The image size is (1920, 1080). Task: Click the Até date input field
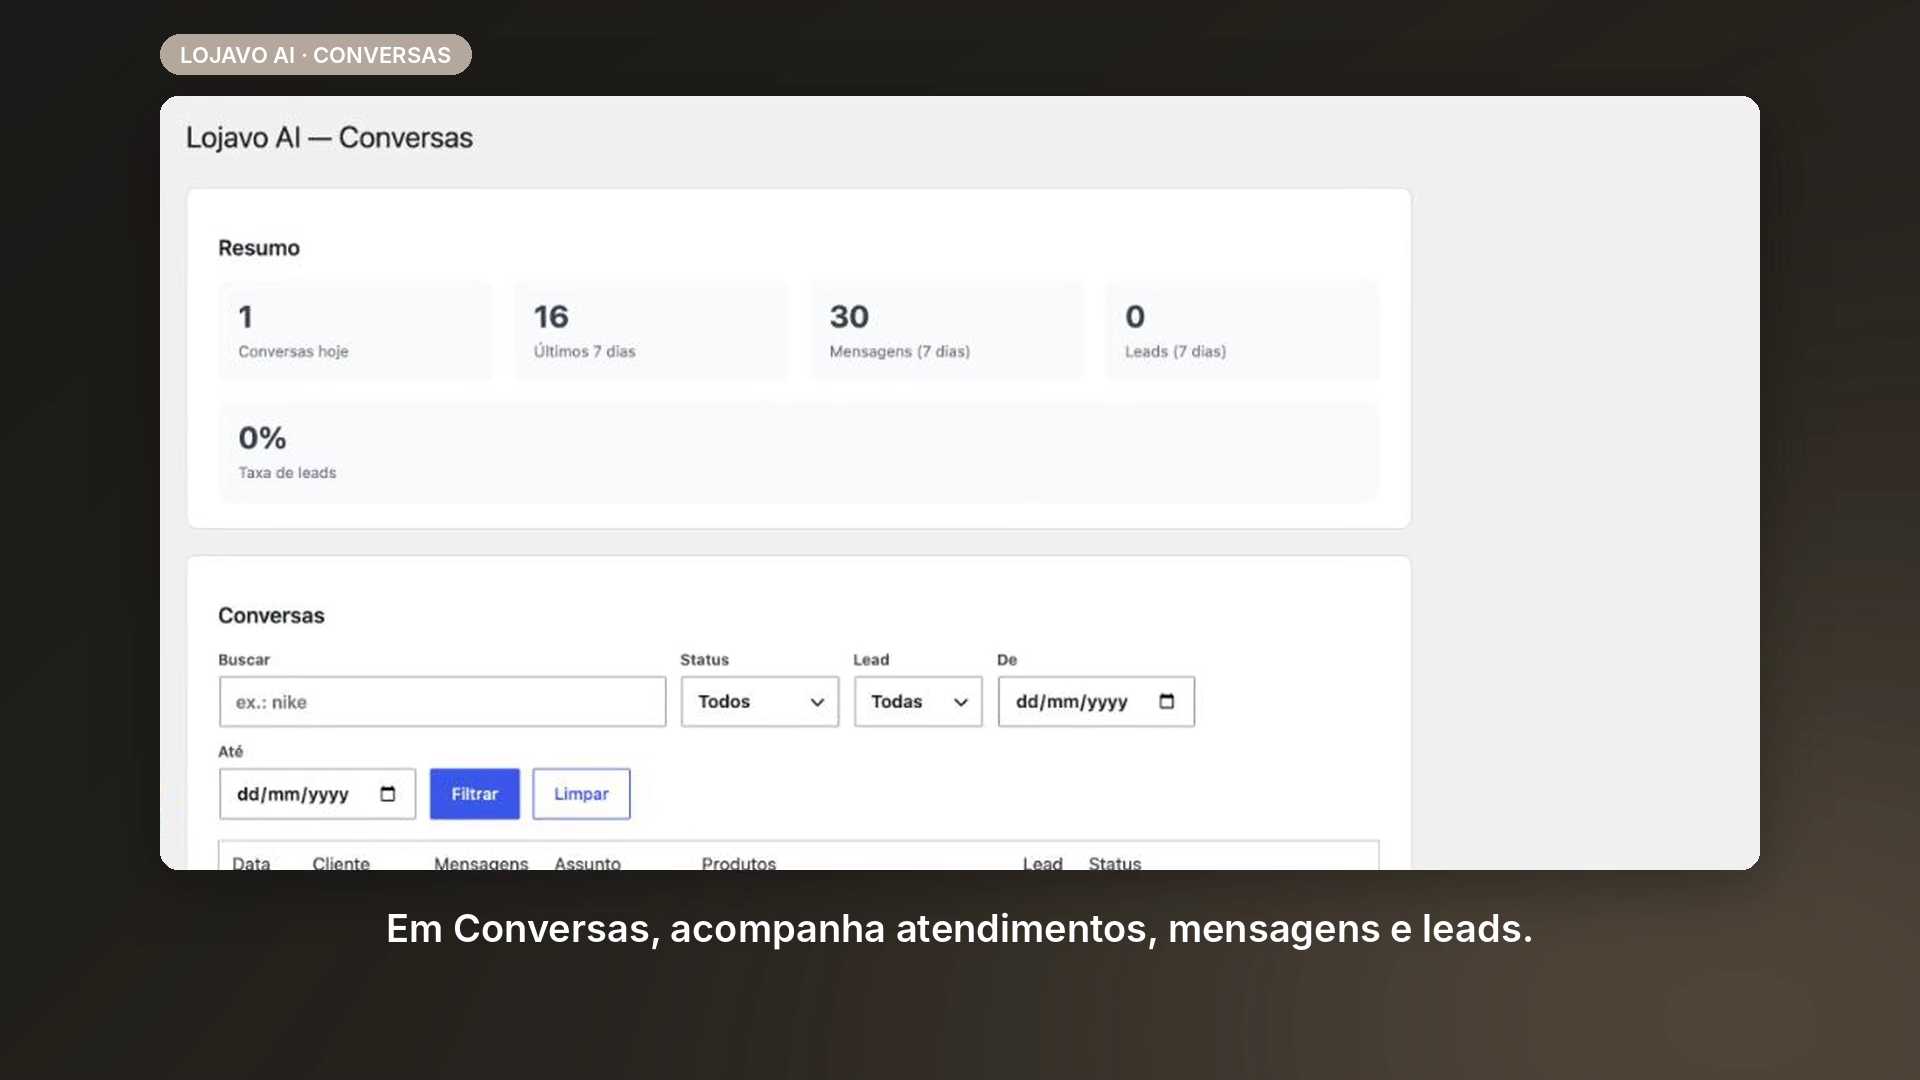click(317, 793)
